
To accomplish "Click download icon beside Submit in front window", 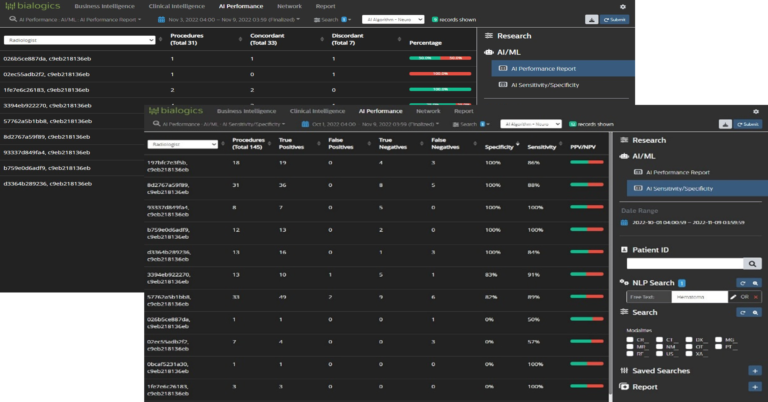I will (725, 124).
